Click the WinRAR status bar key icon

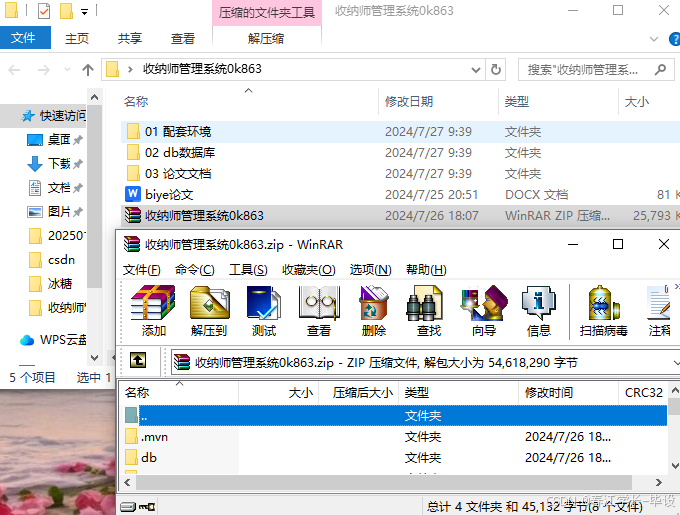tap(147, 506)
